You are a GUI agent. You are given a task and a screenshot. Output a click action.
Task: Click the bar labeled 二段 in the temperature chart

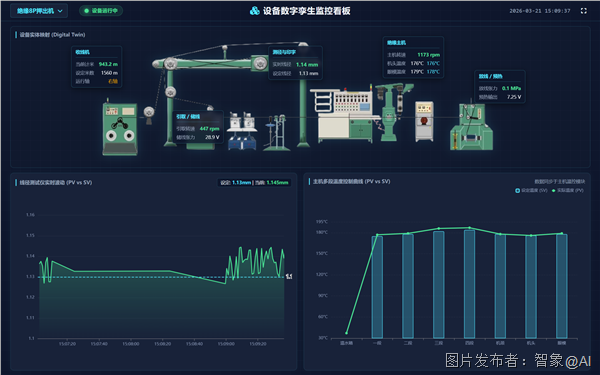[x=408, y=286]
